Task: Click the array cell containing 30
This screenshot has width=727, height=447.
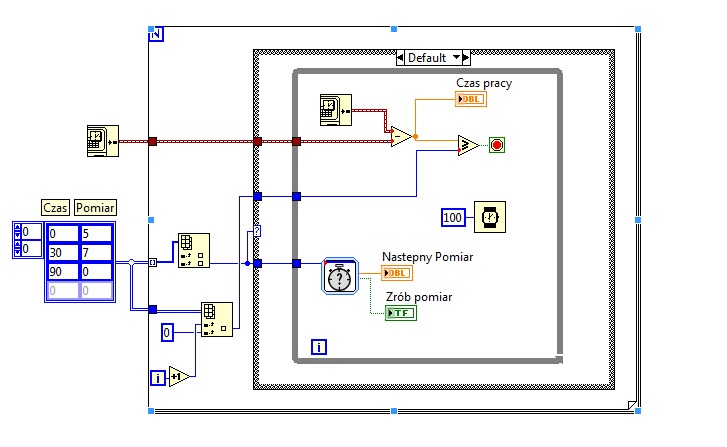Action: point(64,253)
